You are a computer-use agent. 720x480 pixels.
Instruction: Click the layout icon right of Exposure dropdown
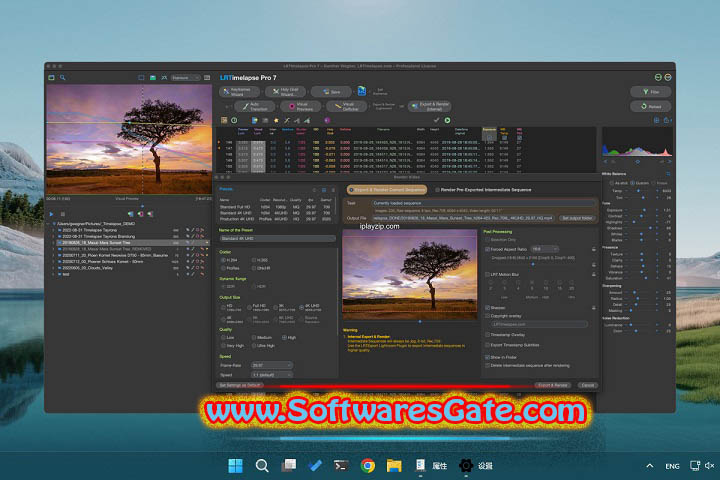[x=207, y=78]
